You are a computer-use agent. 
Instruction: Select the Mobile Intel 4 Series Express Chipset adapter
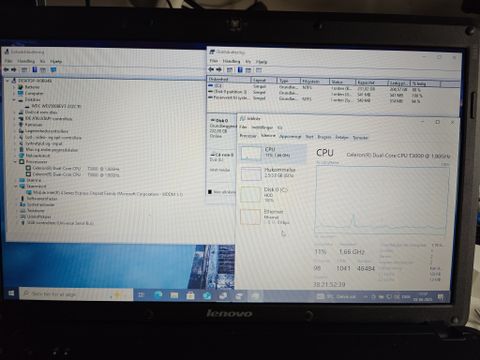(x=104, y=193)
